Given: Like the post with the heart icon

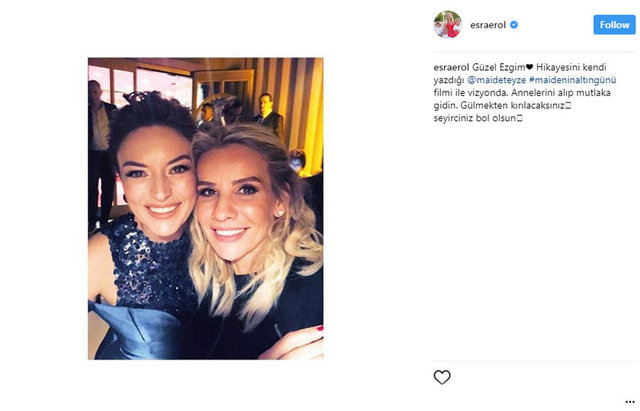Looking at the screenshot, I should coord(442,377).
